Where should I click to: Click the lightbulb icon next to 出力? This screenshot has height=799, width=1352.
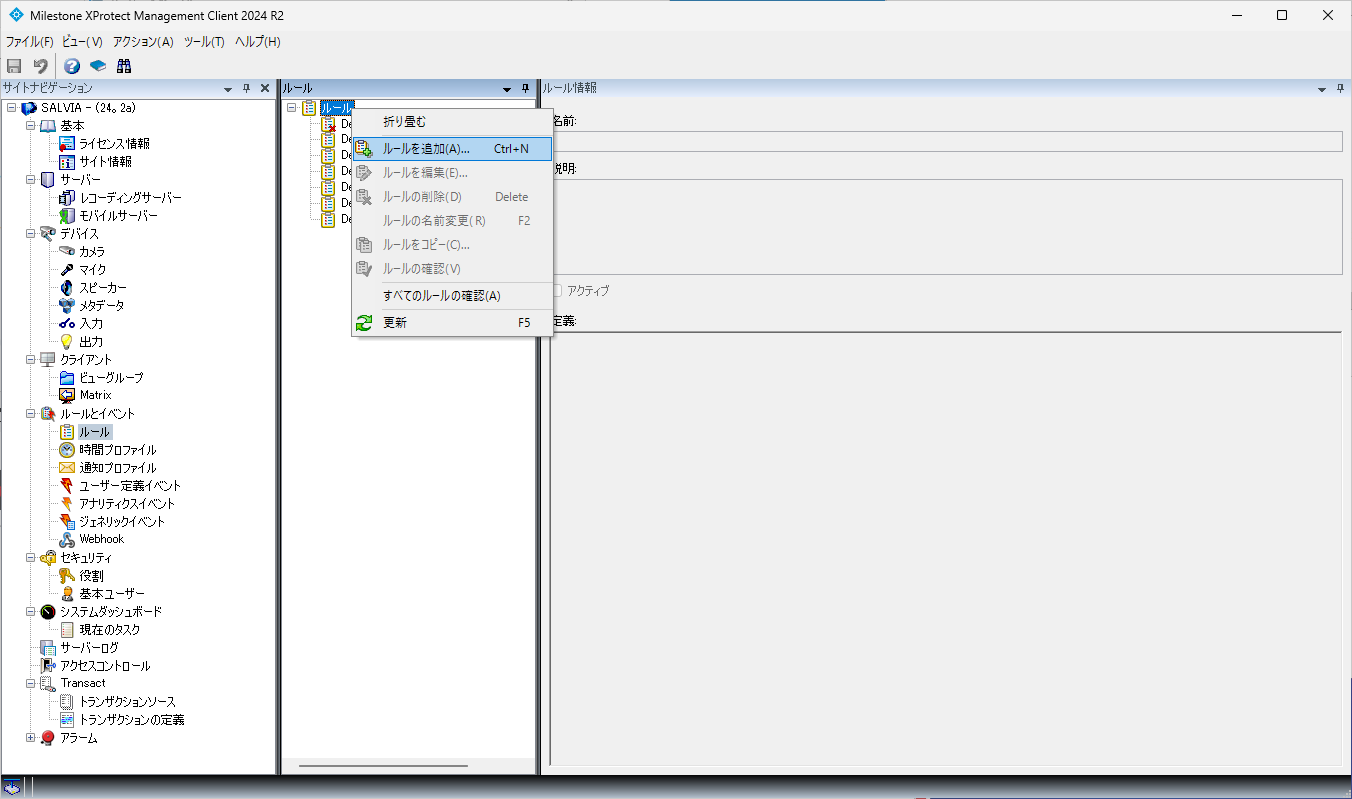[67, 342]
